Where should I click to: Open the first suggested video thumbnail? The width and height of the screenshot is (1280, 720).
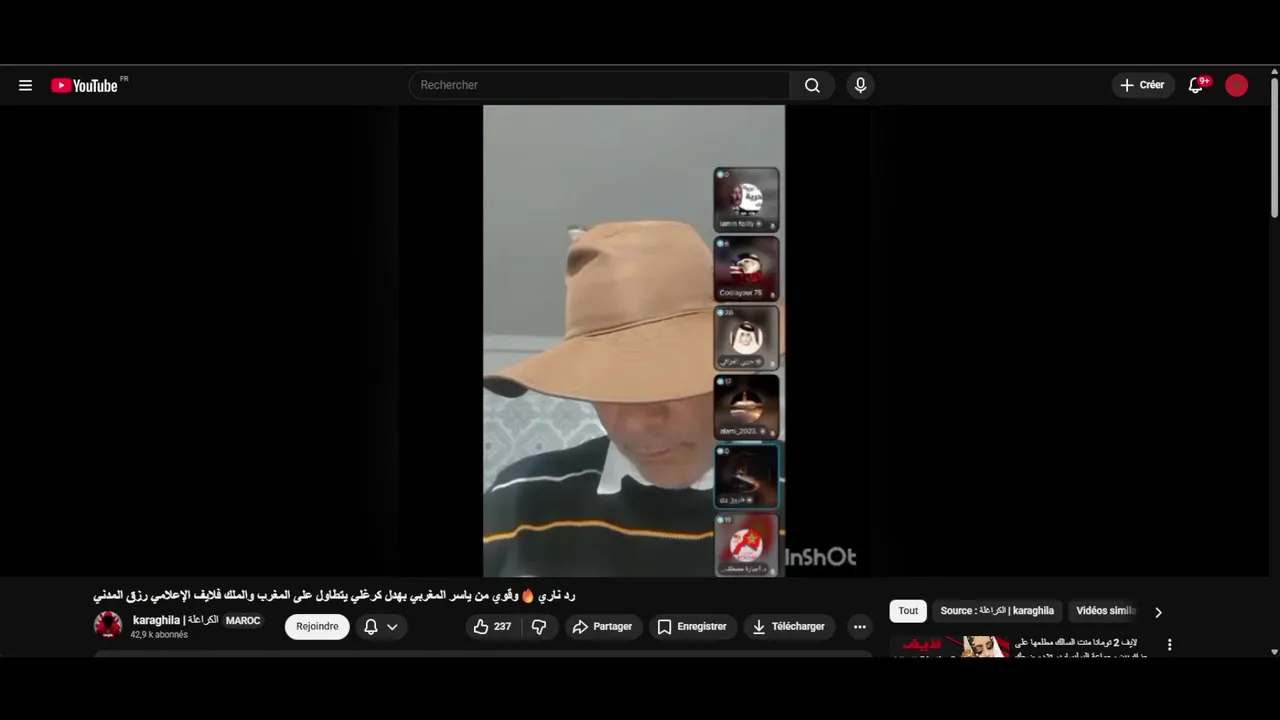(950, 646)
